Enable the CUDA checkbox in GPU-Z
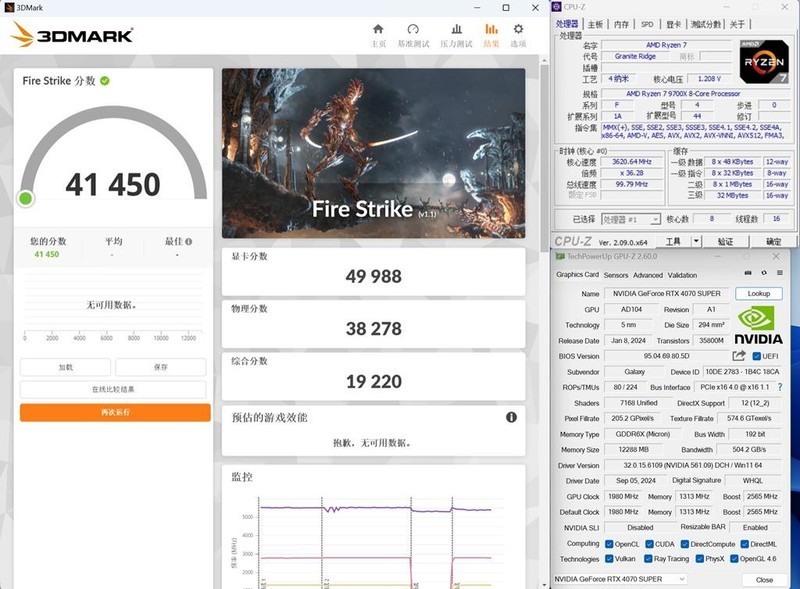Viewport: 800px width, 589px height. tap(648, 546)
